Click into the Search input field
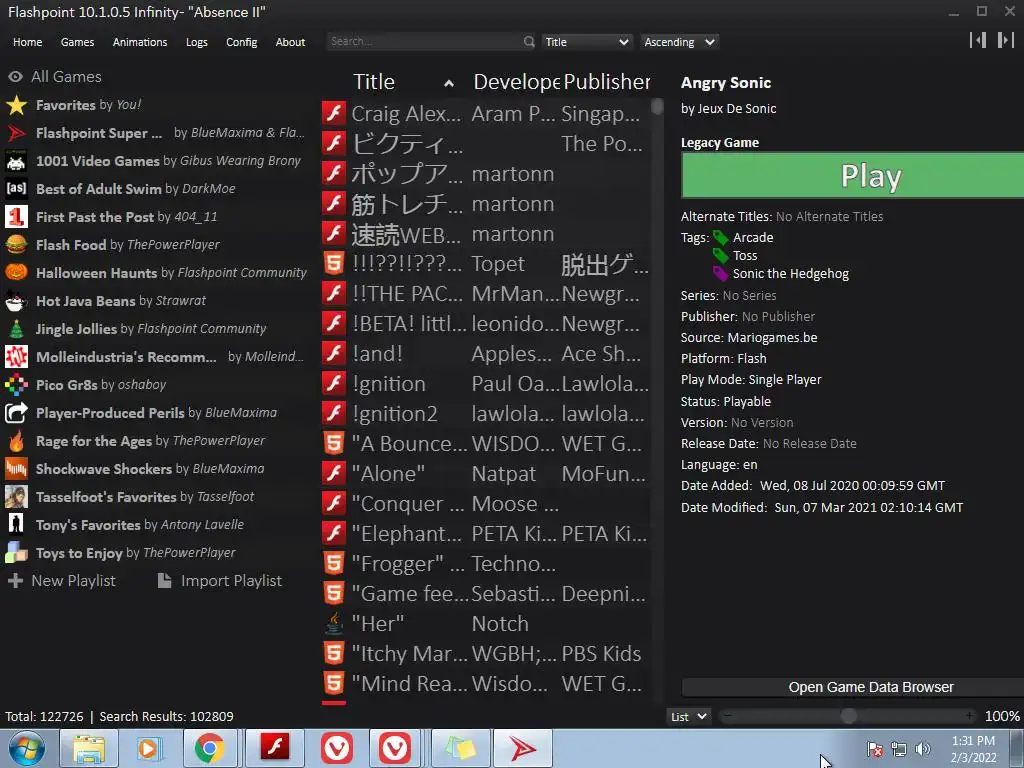 click(424, 42)
